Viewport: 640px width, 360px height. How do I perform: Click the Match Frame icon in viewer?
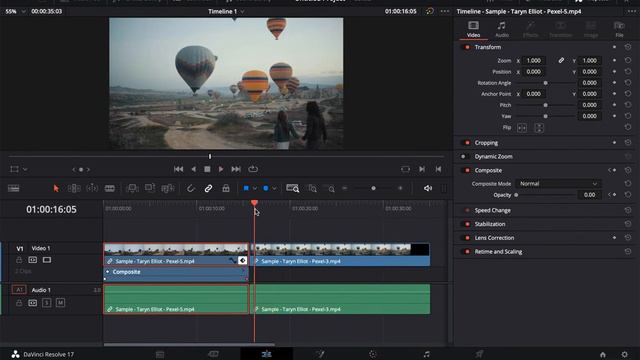(405, 169)
